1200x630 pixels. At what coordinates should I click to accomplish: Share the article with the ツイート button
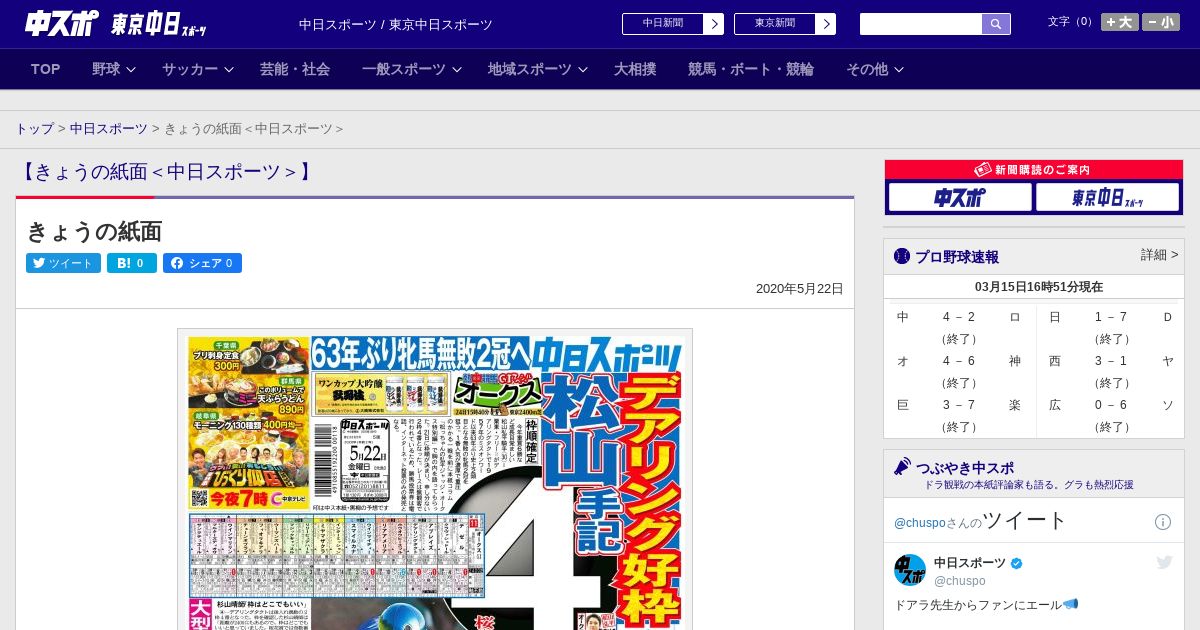coord(63,263)
